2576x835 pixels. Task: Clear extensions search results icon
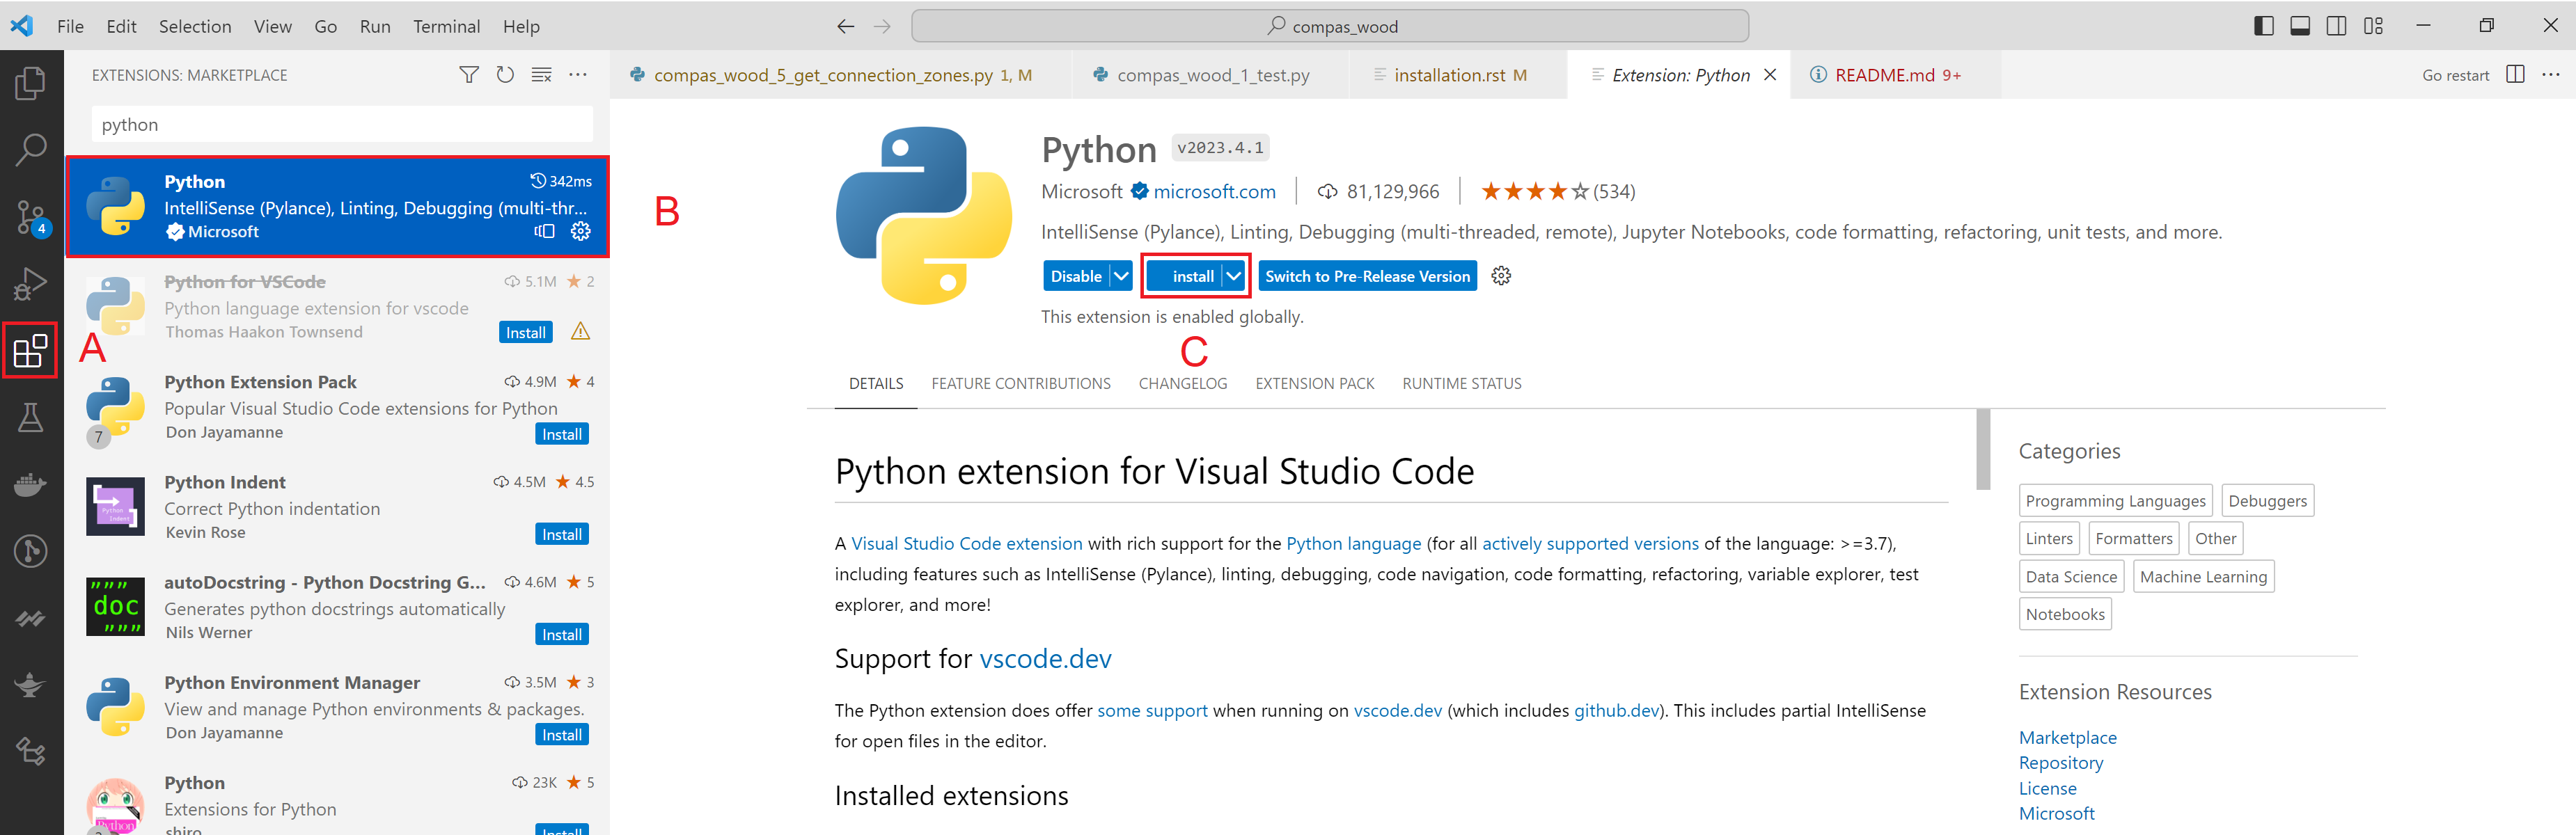[541, 75]
